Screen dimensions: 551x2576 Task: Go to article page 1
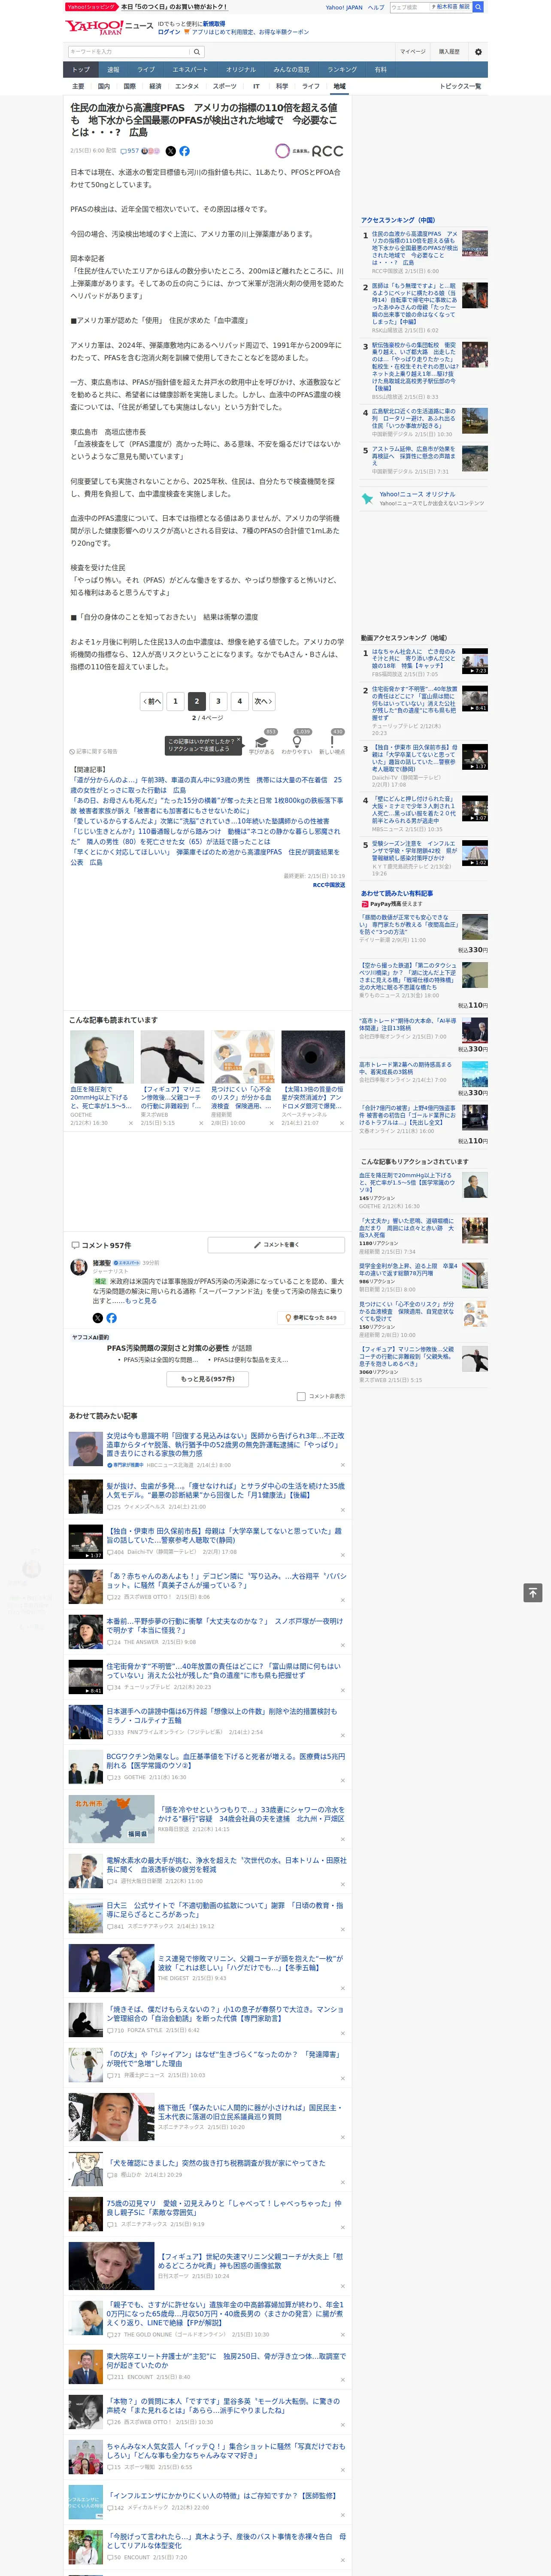[175, 701]
